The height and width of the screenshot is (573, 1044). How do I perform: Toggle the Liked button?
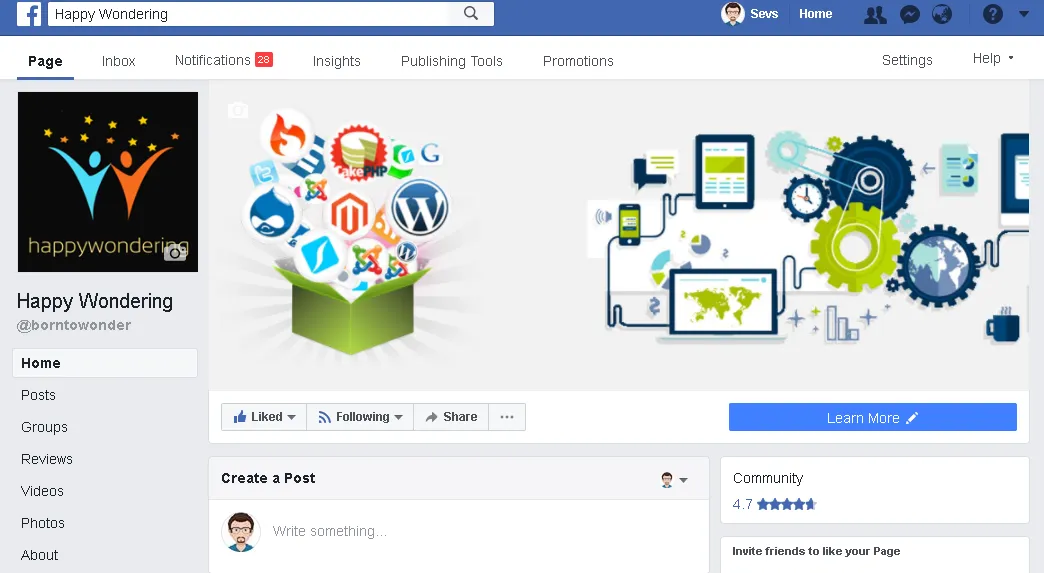[264, 417]
